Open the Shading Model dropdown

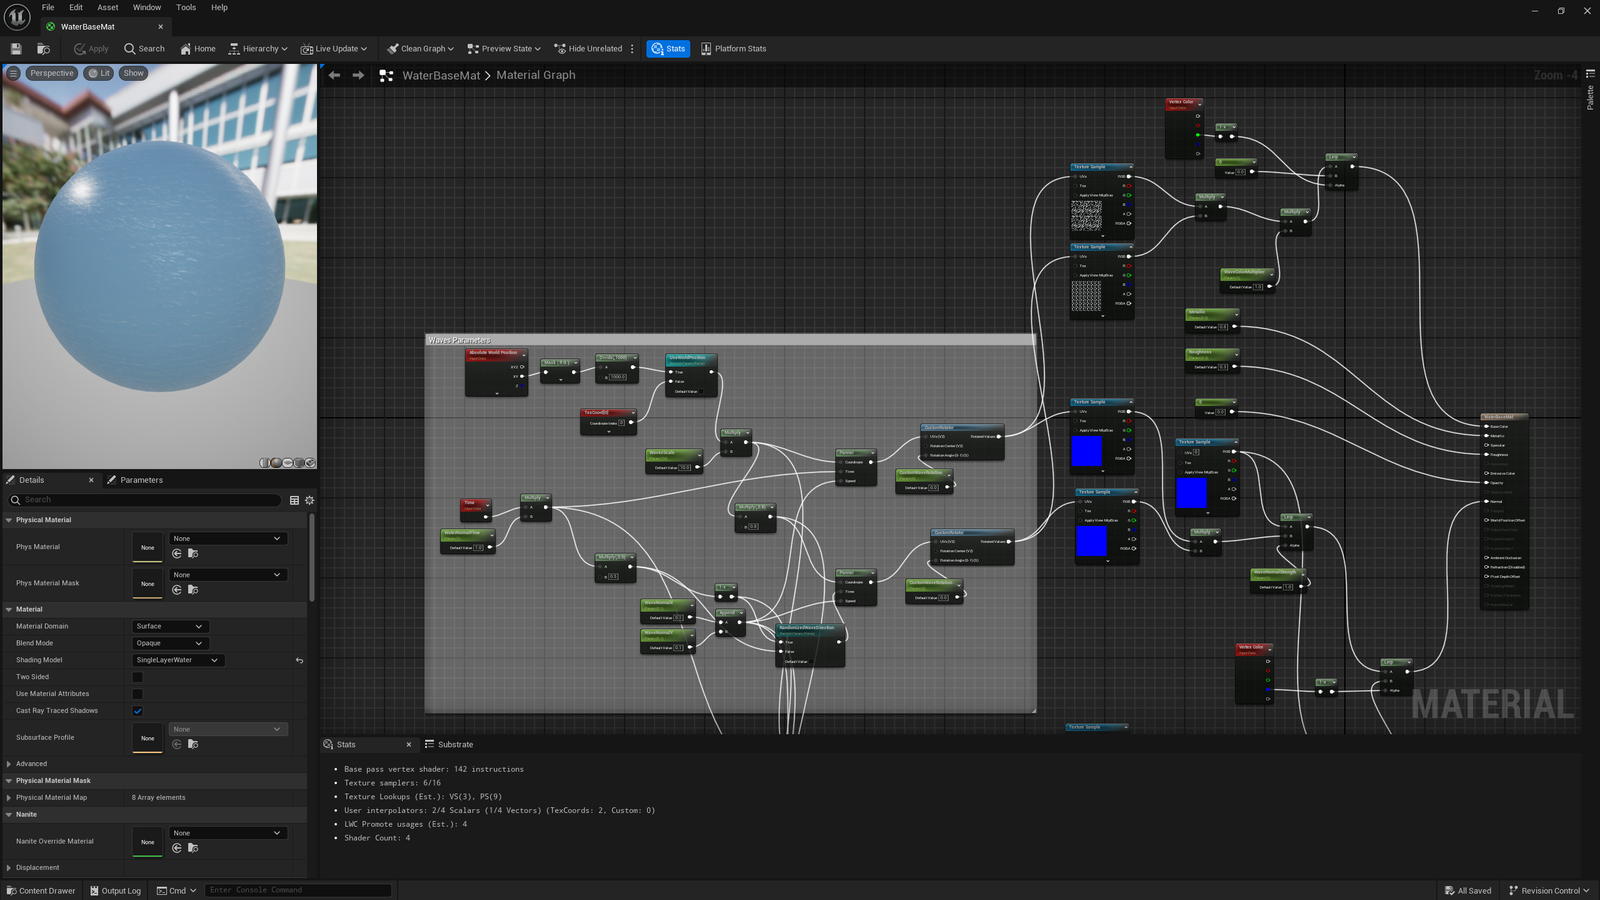(x=177, y=660)
